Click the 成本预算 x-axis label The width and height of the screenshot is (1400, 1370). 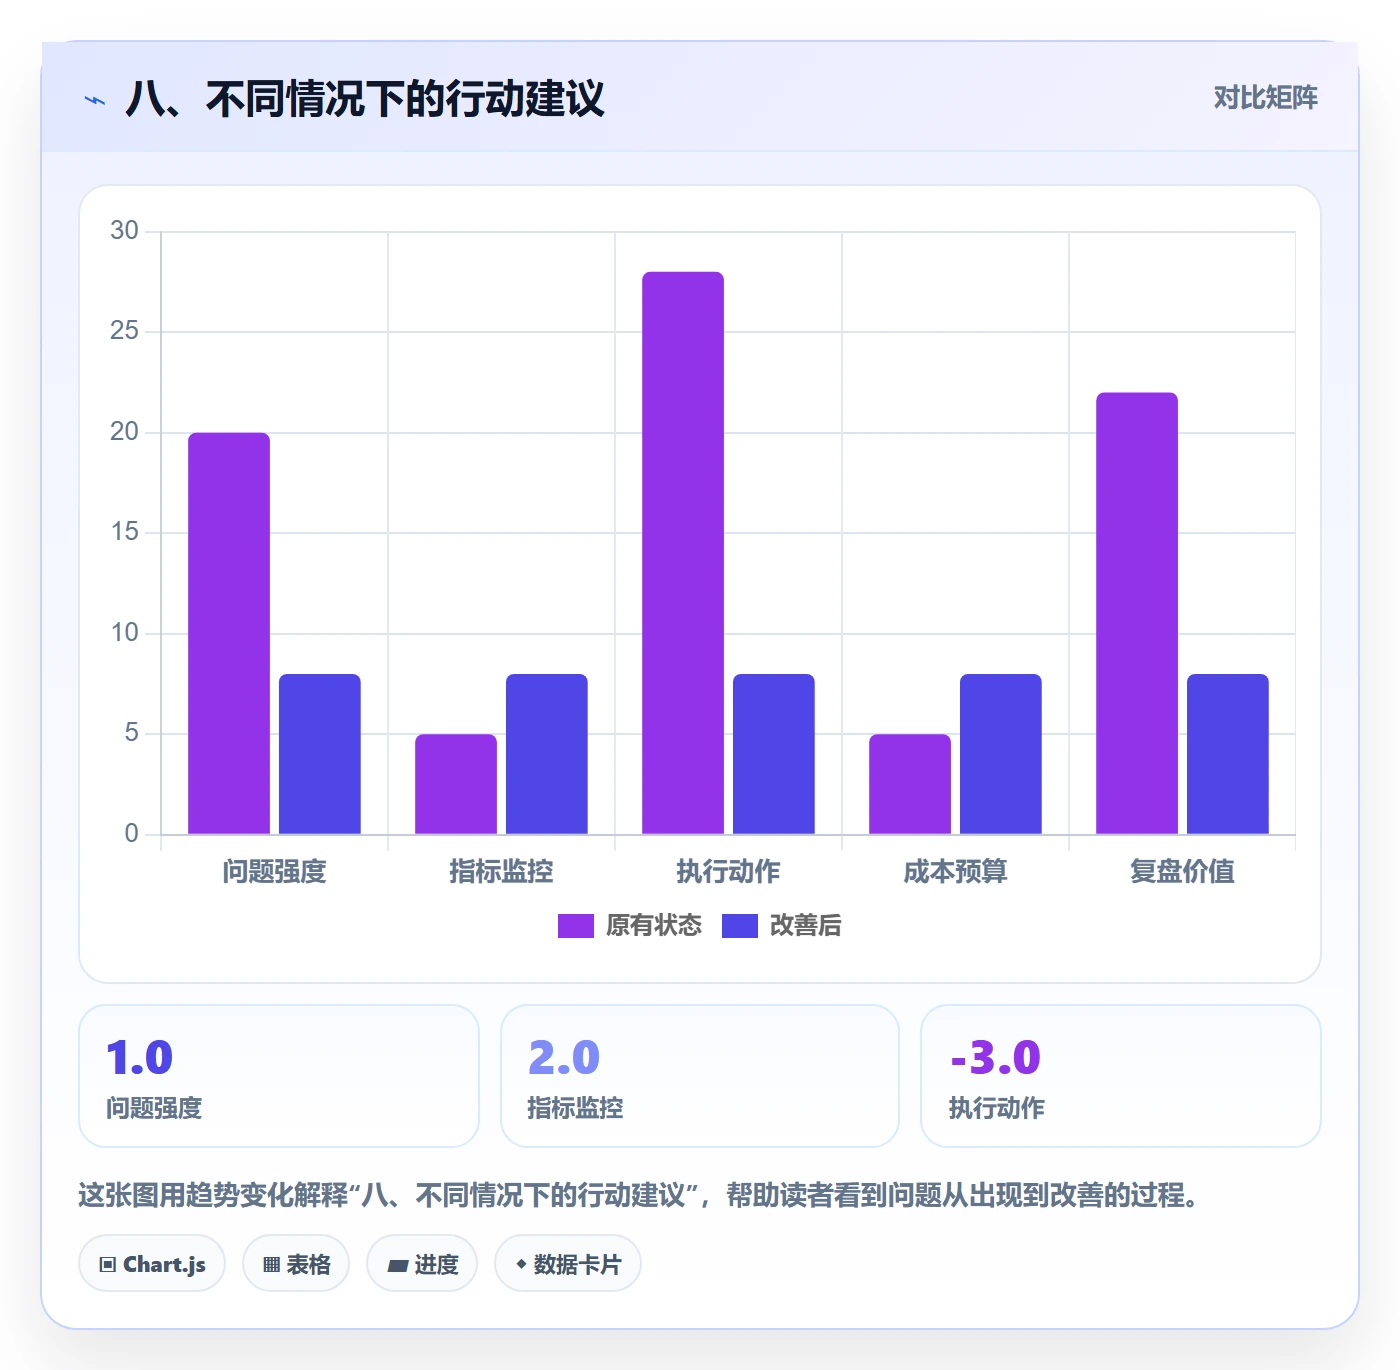click(x=955, y=872)
